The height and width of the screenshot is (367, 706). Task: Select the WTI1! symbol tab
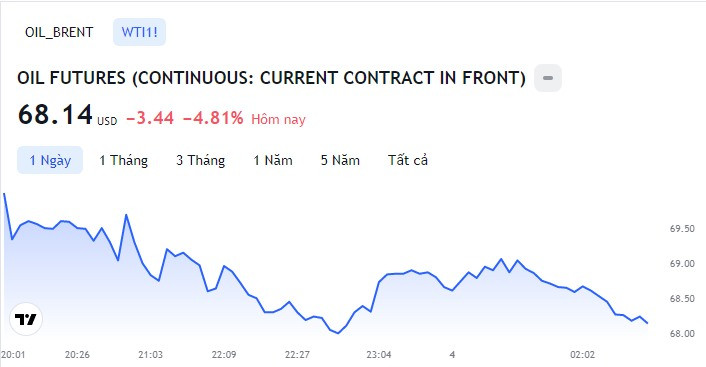click(139, 32)
